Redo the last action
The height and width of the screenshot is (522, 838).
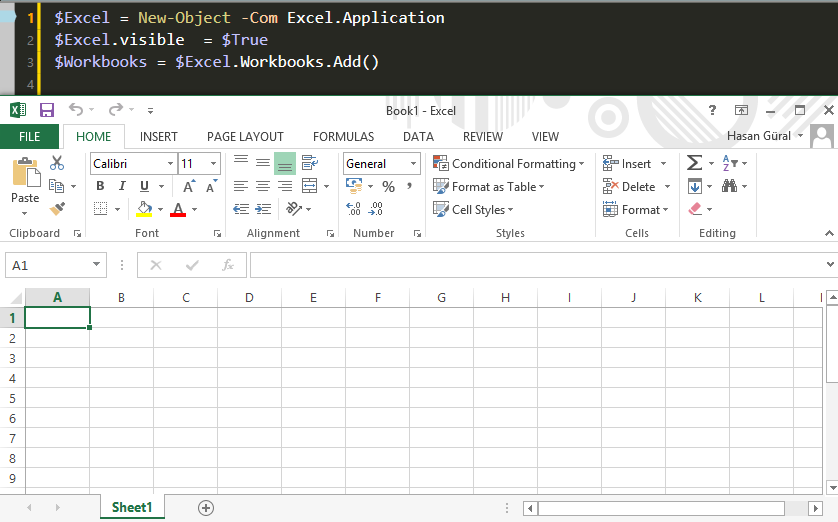115,110
